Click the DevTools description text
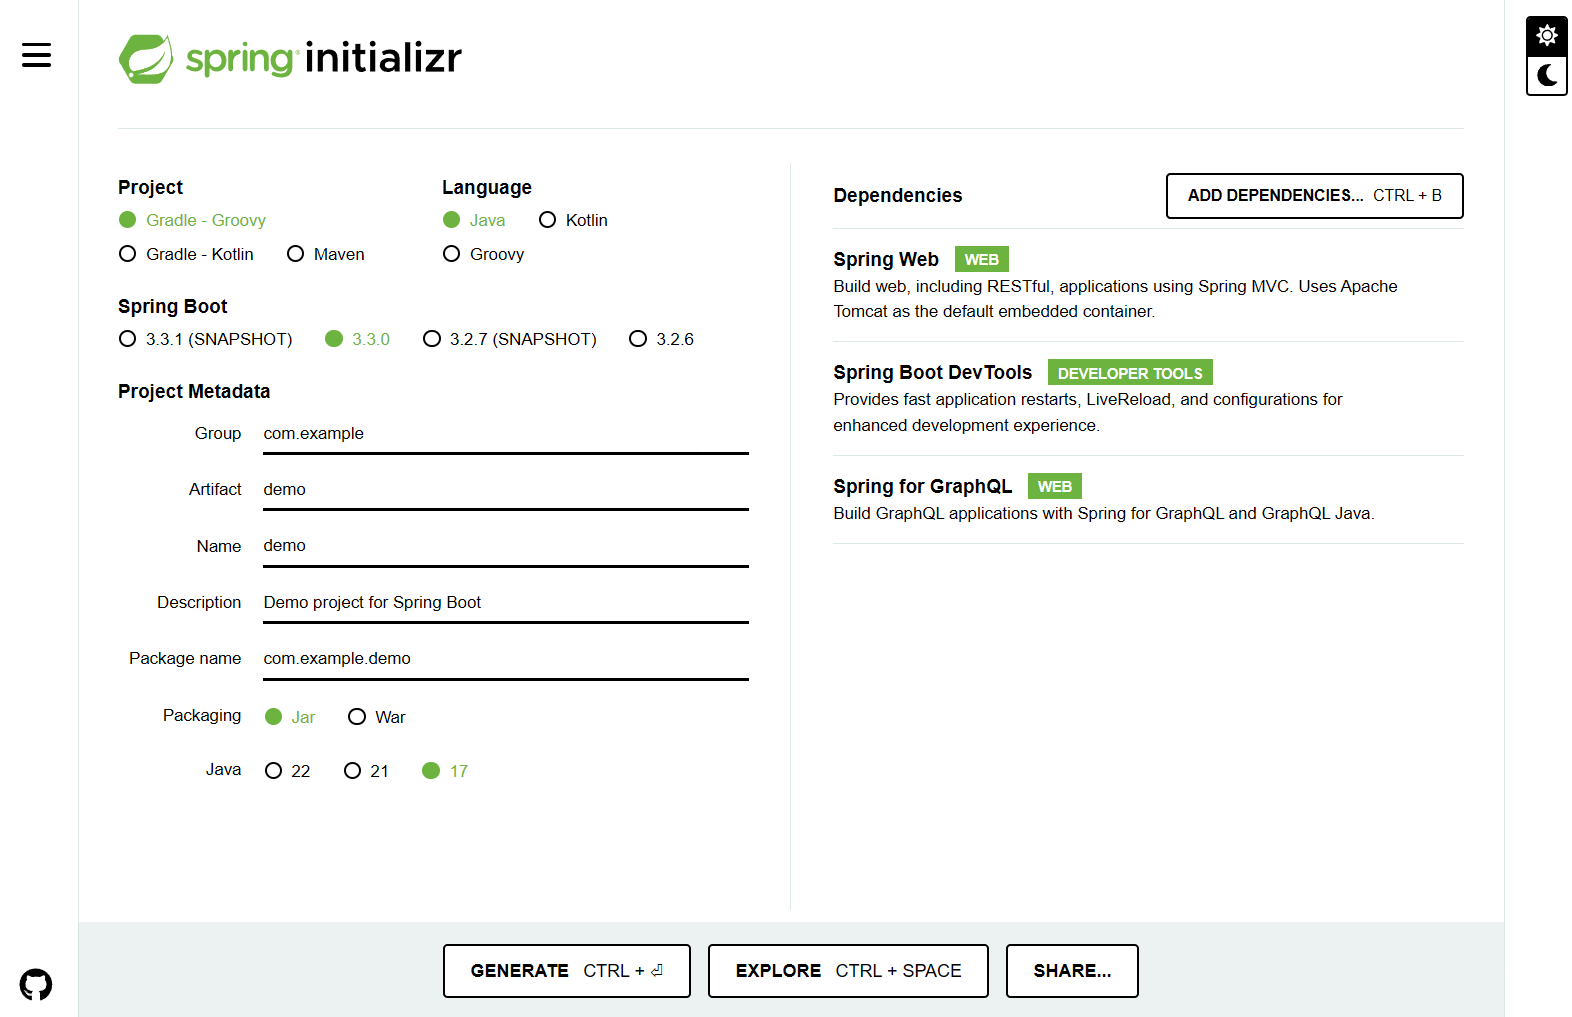This screenshot has width=1572, height=1017. click(1088, 412)
